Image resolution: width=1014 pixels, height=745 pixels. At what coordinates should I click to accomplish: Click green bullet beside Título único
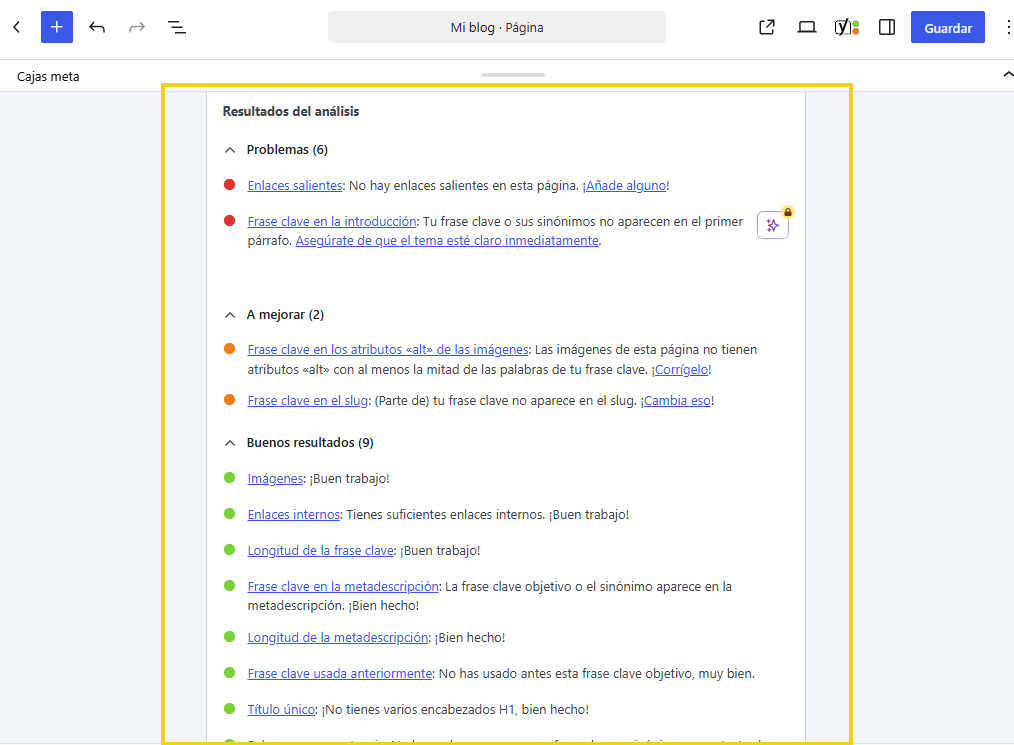point(230,709)
